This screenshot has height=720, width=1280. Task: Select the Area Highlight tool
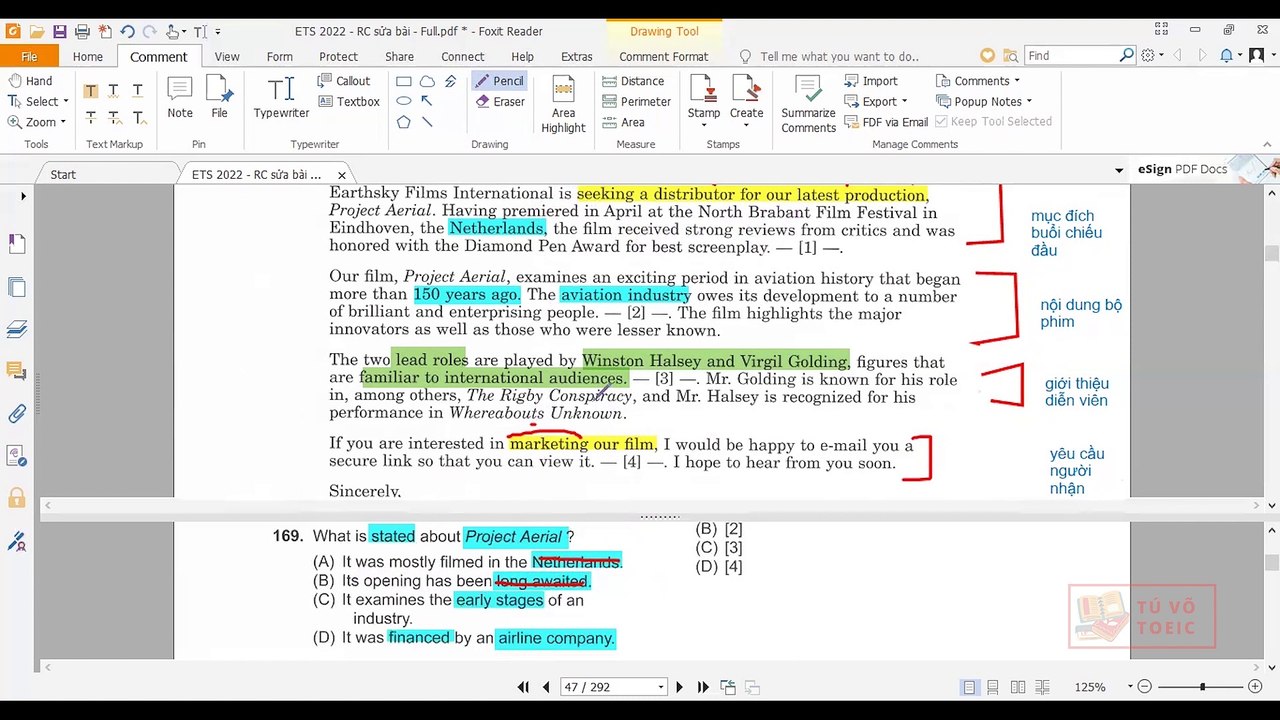(x=563, y=103)
